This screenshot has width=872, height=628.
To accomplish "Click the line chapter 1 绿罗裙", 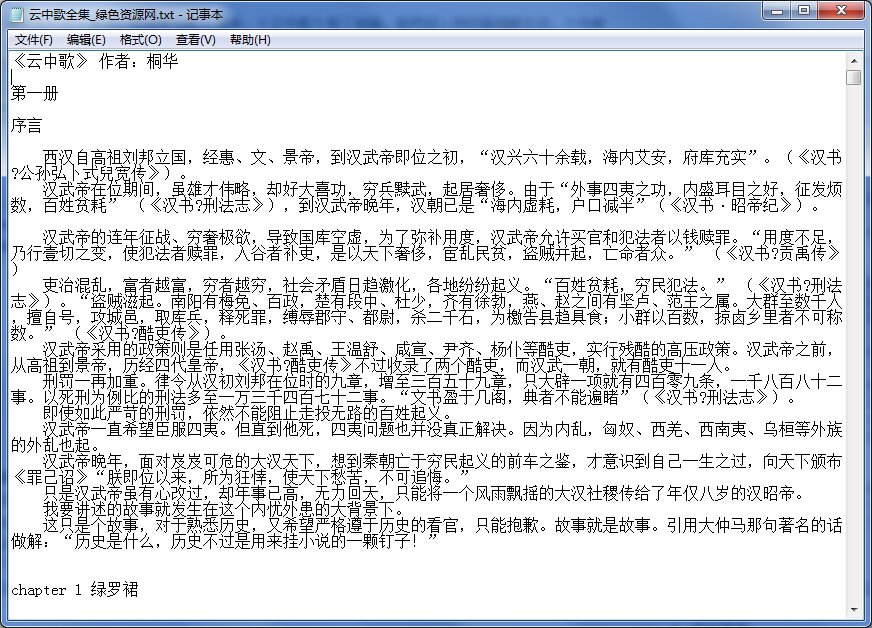I will pyautogui.click(x=75, y=589).
